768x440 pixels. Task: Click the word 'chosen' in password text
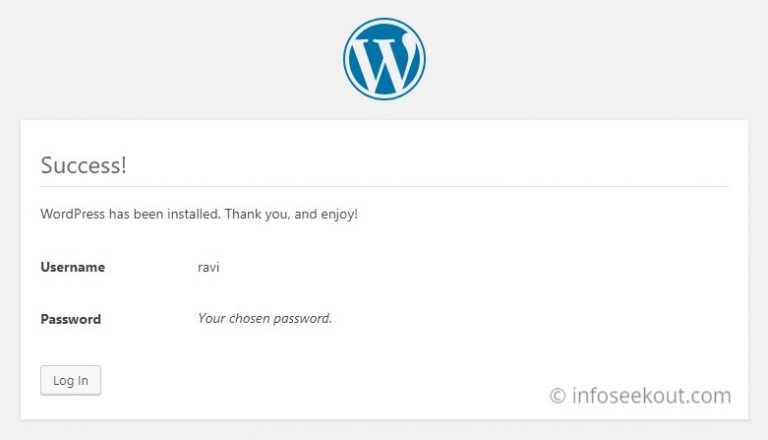tap(249, 318)
